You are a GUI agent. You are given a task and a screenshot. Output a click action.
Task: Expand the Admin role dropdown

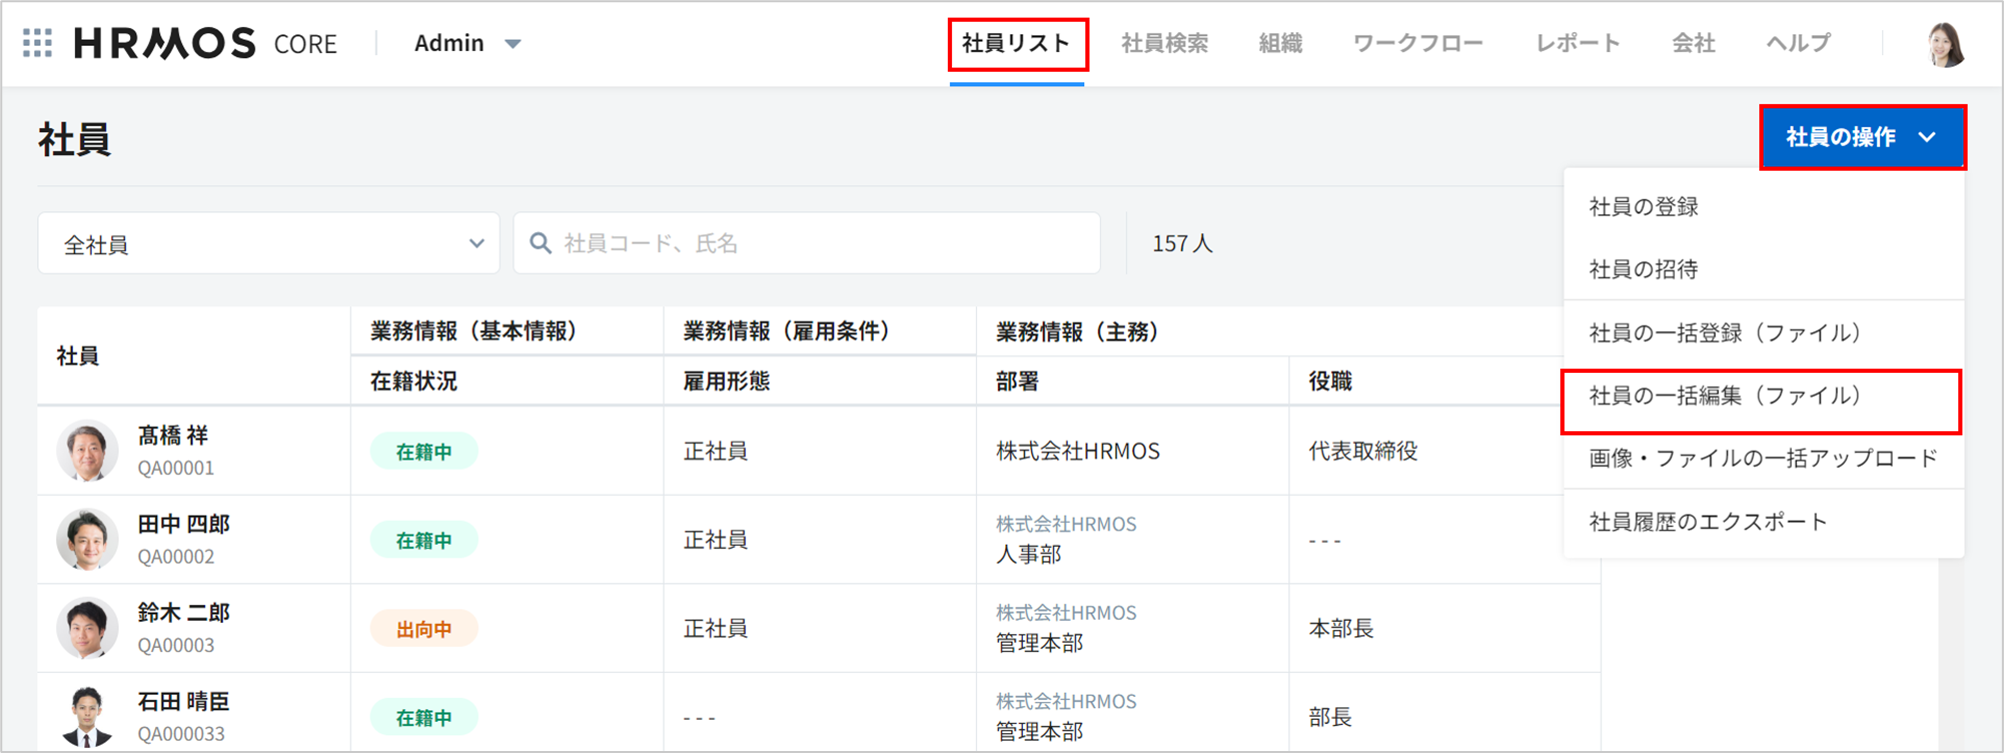click(x=467, y=43)
